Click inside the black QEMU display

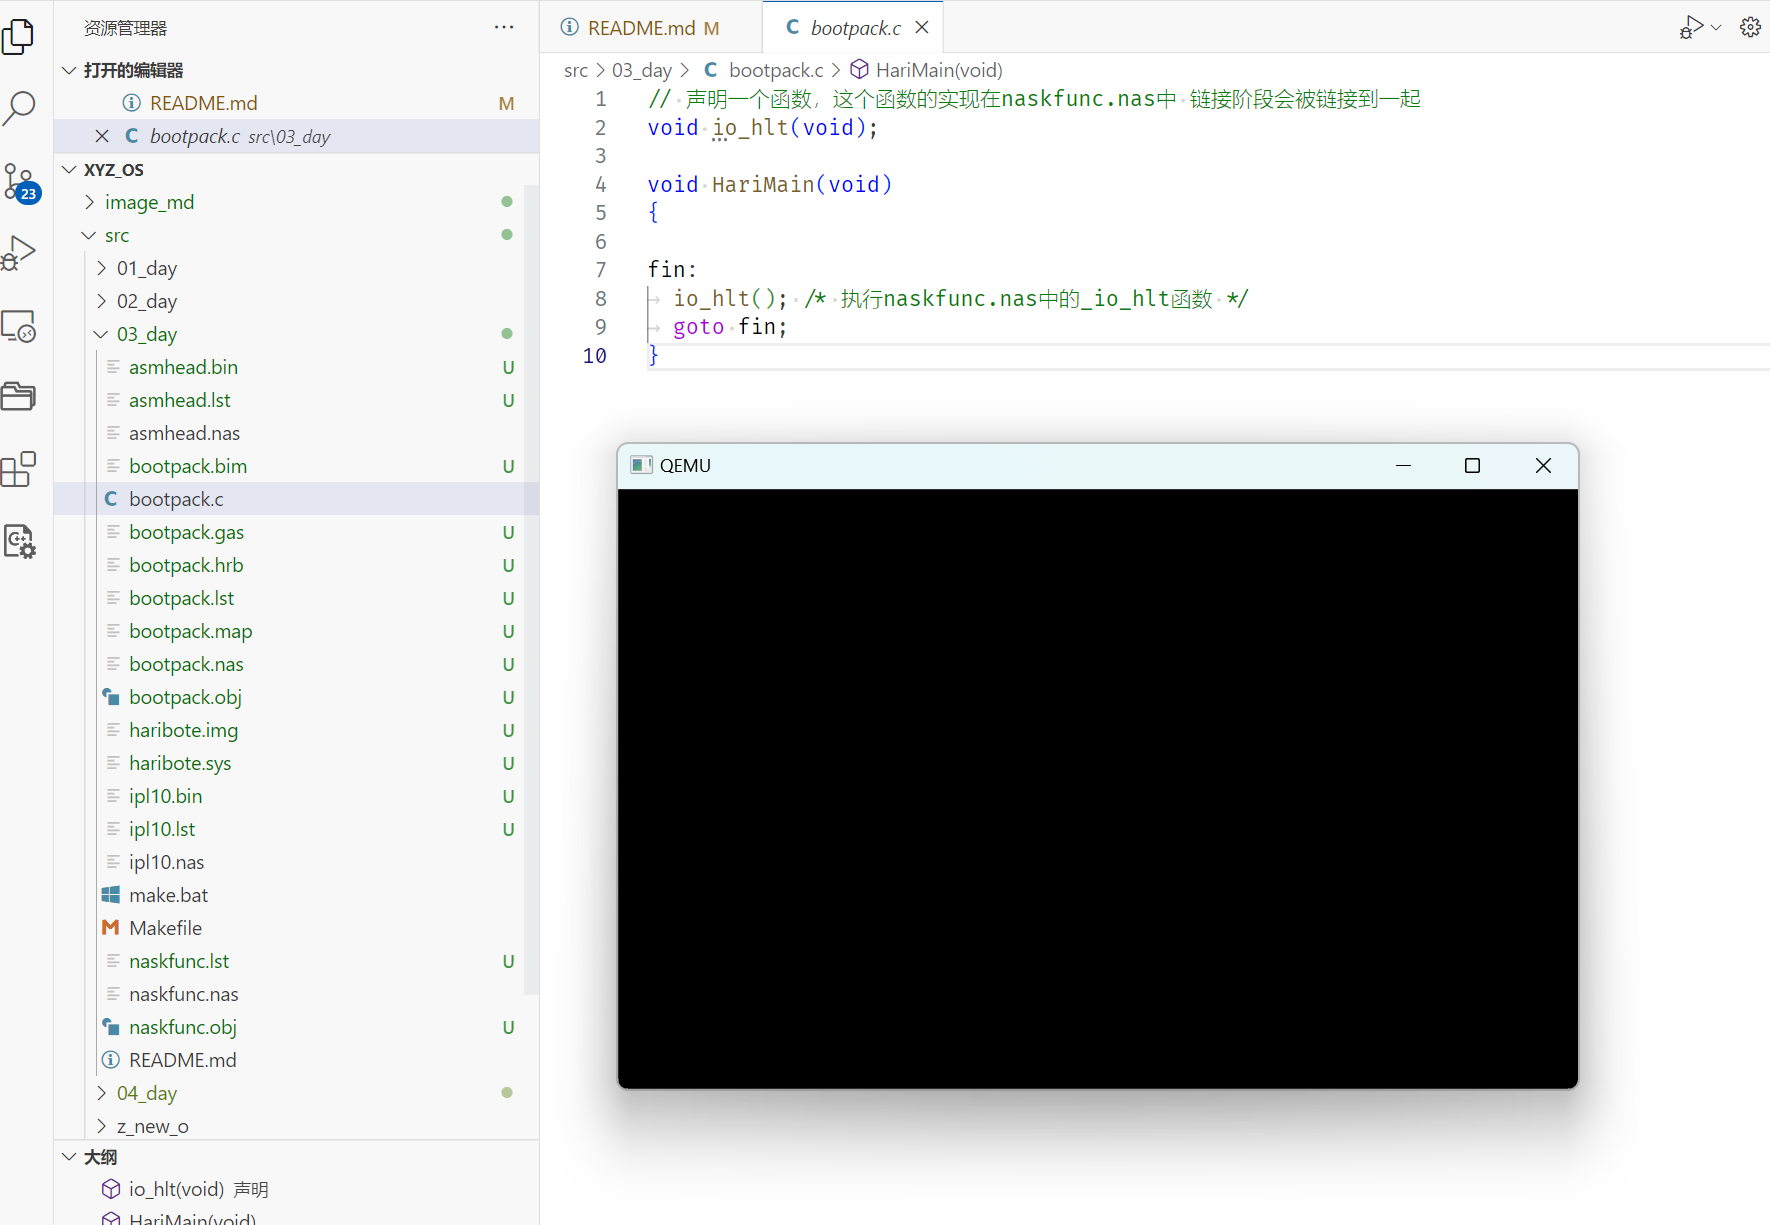pyautogui.click(x=1098, y=788)
